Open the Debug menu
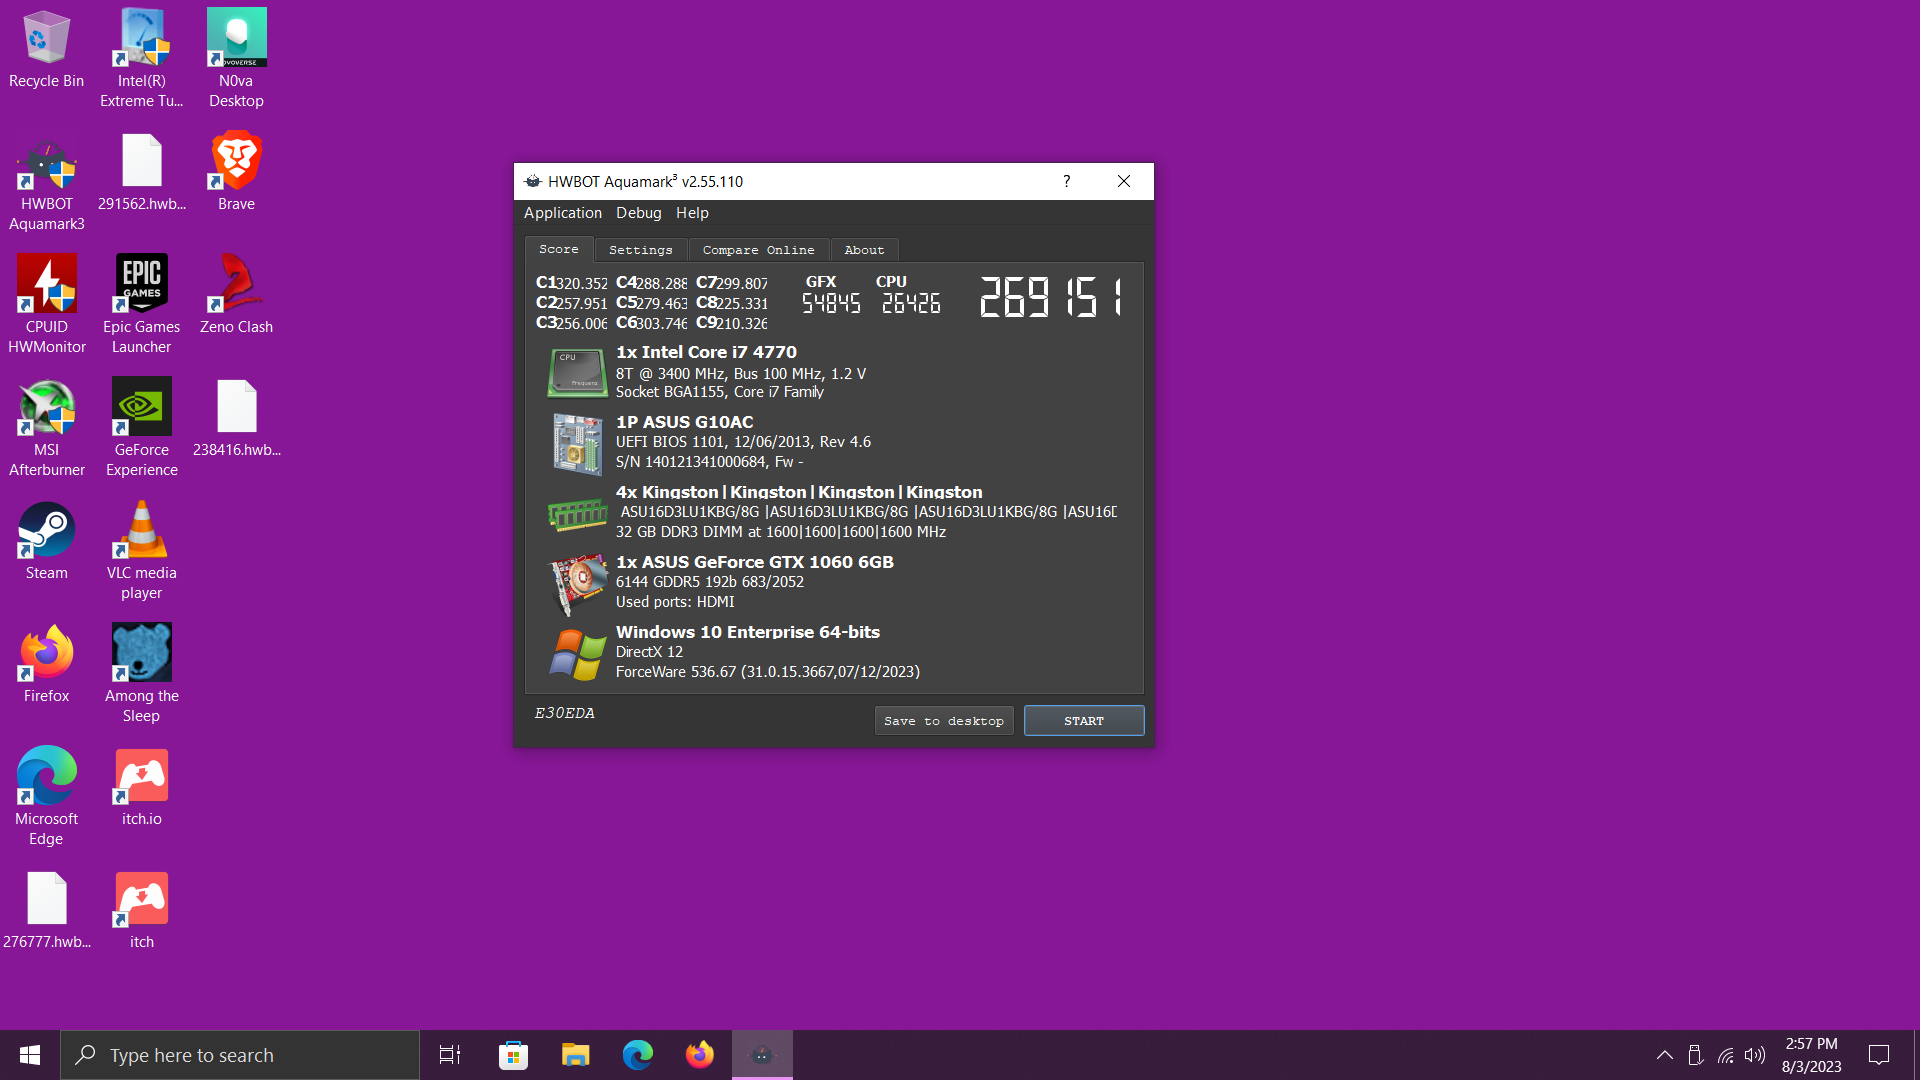The height and width of the screenshot is (1080, 1920). [638, 213]
